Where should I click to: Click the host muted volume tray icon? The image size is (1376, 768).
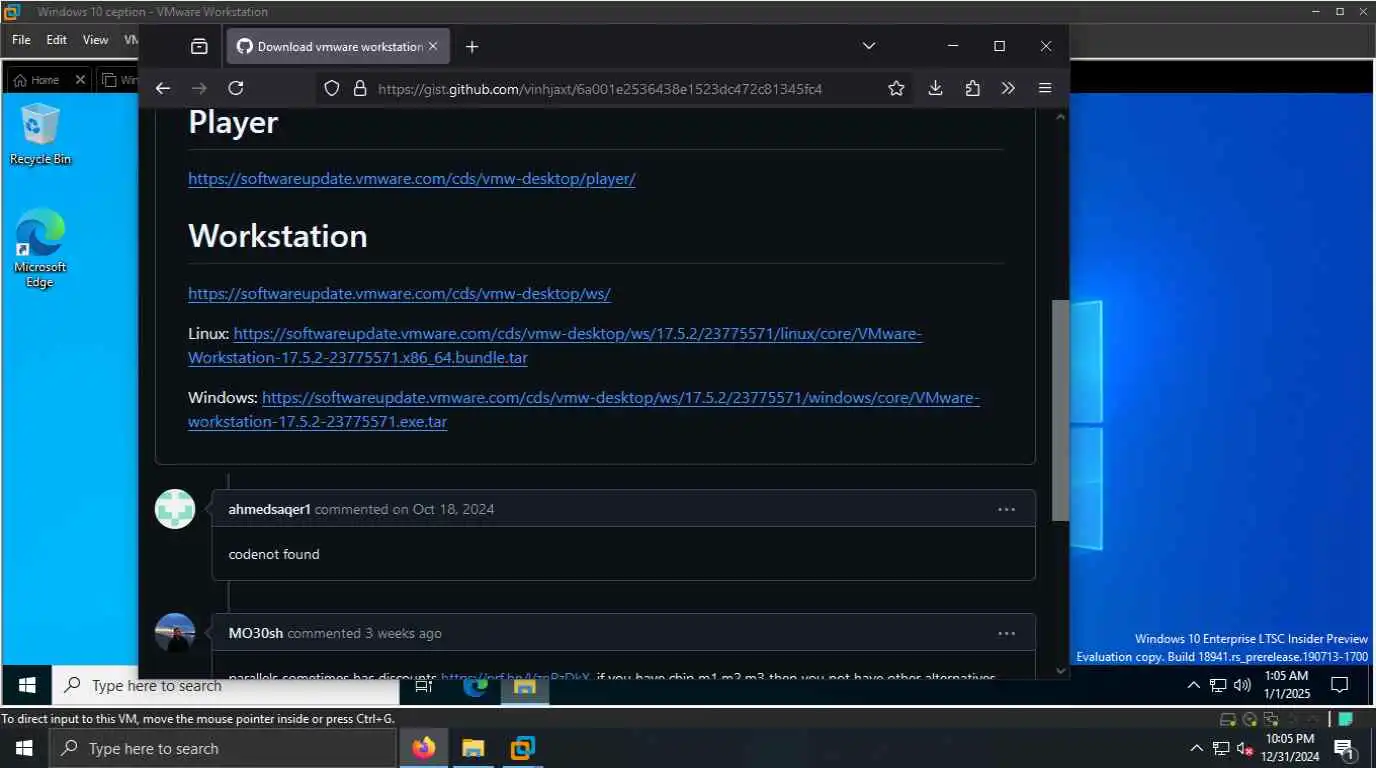(1246, 748)
